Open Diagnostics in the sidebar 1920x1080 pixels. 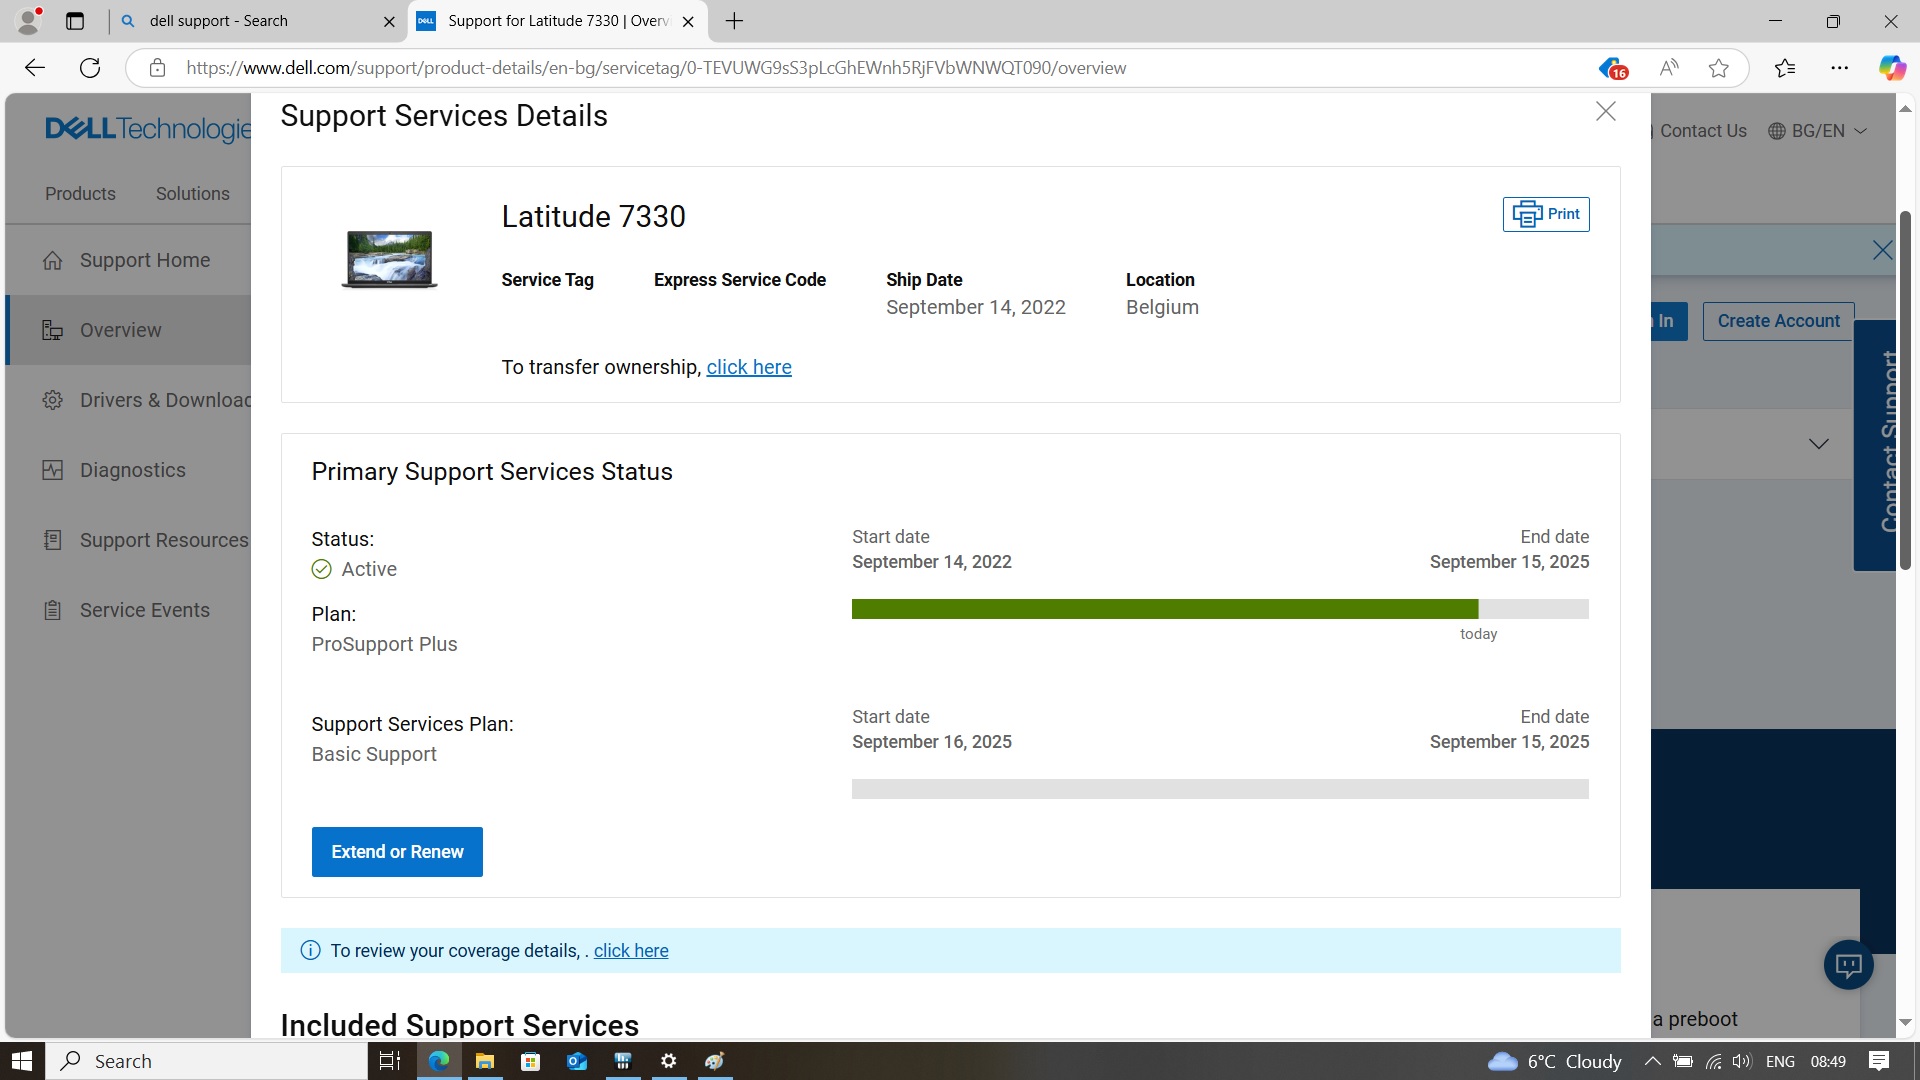[128, 470]
